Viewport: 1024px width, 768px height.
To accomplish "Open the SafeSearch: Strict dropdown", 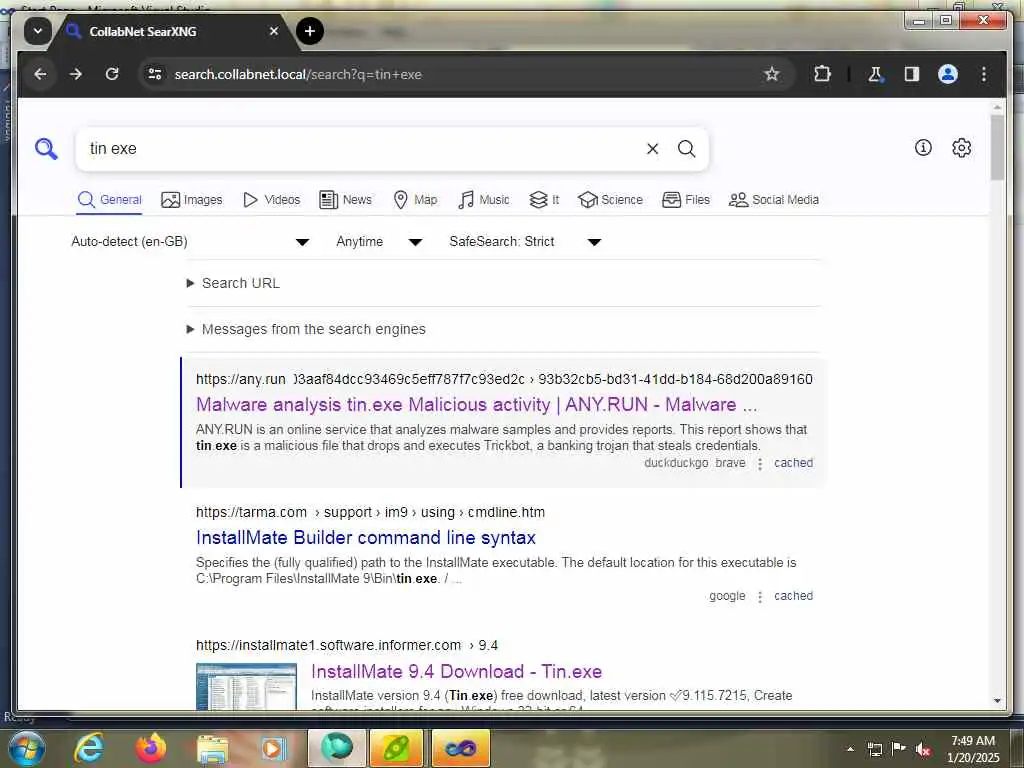I will coord(525,242).
